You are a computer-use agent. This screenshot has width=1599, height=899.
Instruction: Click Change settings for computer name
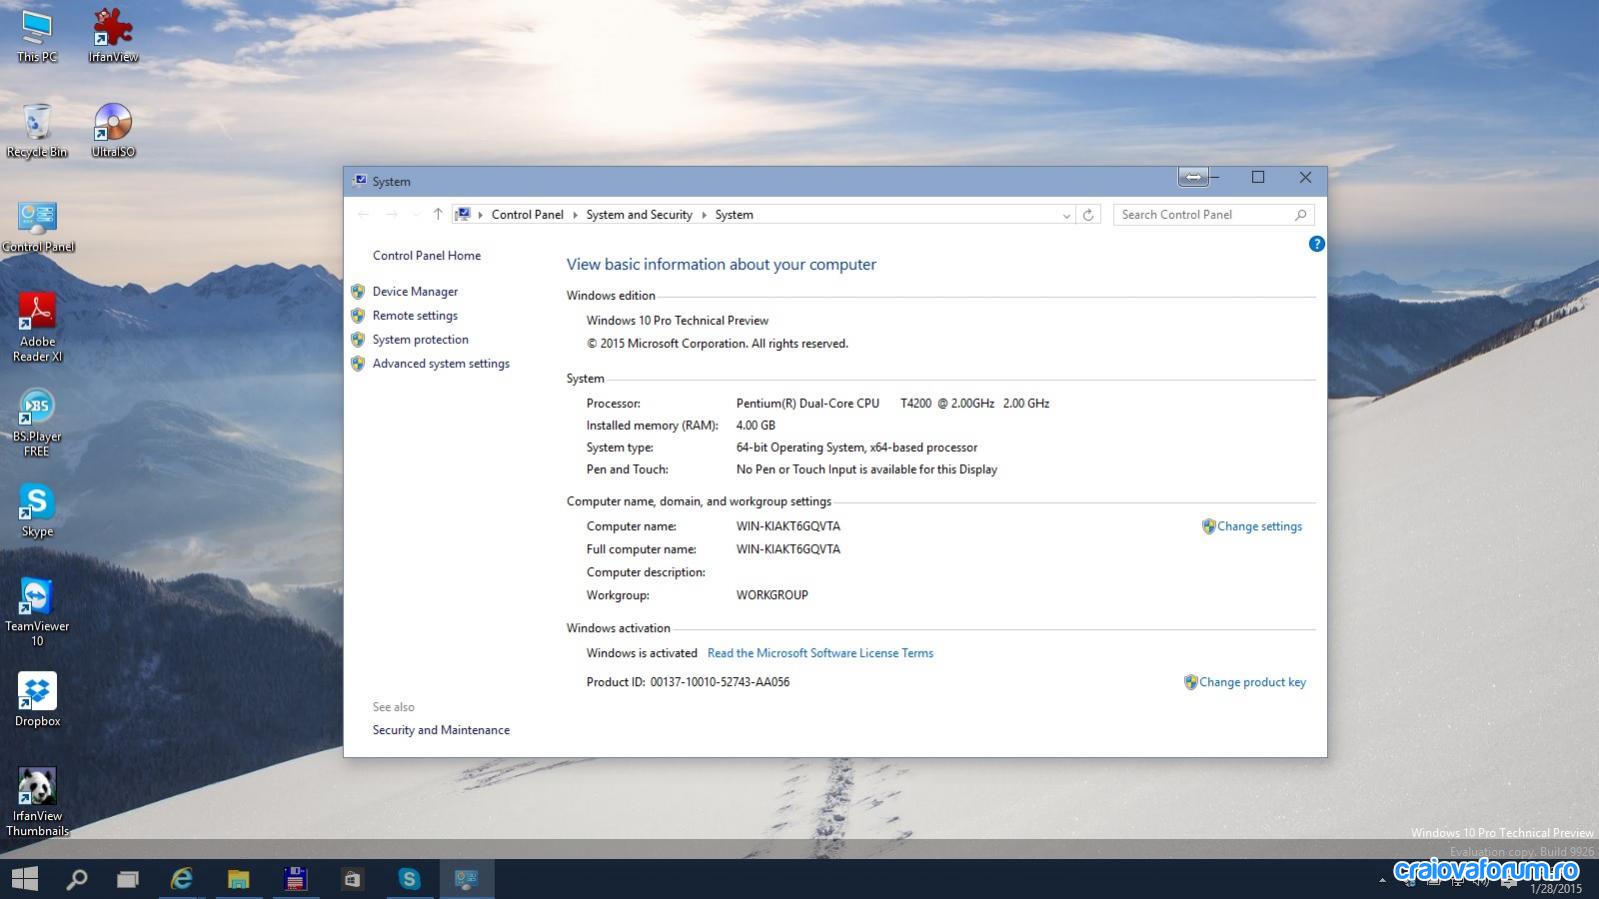1259,526
